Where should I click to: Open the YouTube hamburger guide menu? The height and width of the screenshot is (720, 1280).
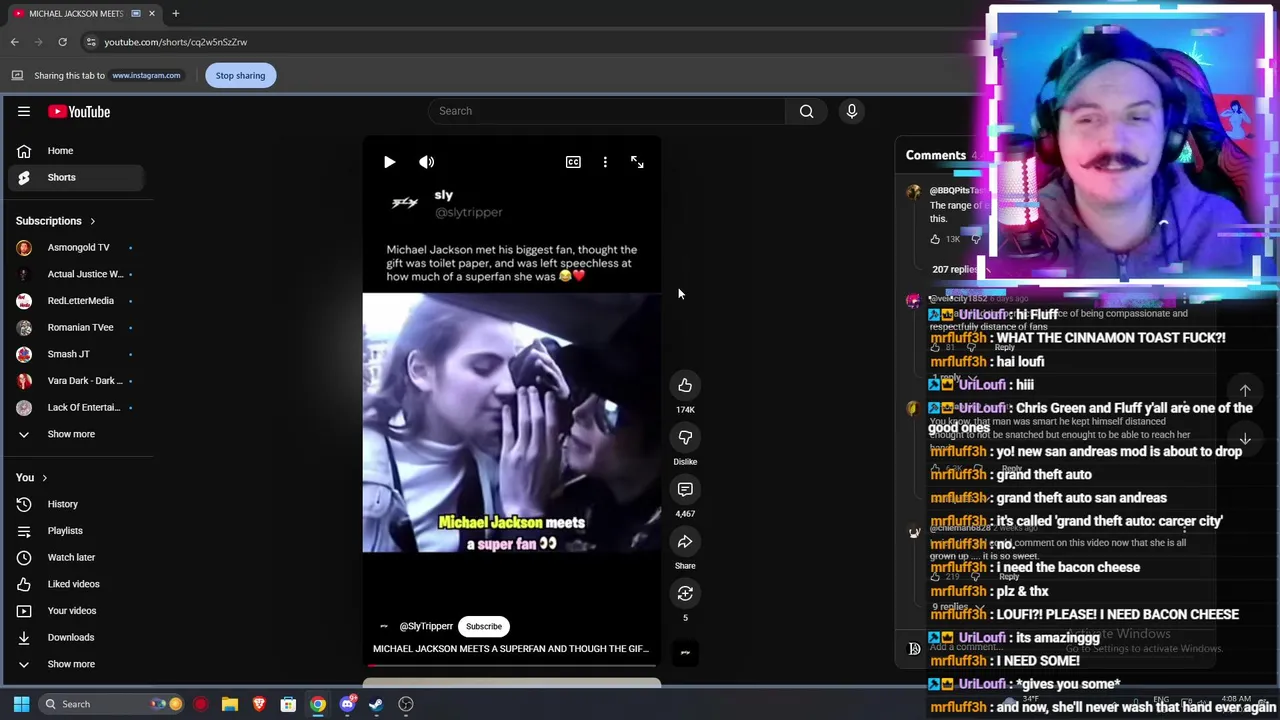[x=24, y=112]
